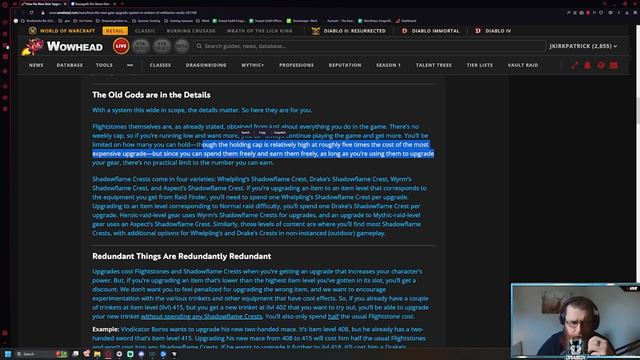Click the red expand arrows icon
Screen dimensions: 640x360
click(x=575, y=65)
